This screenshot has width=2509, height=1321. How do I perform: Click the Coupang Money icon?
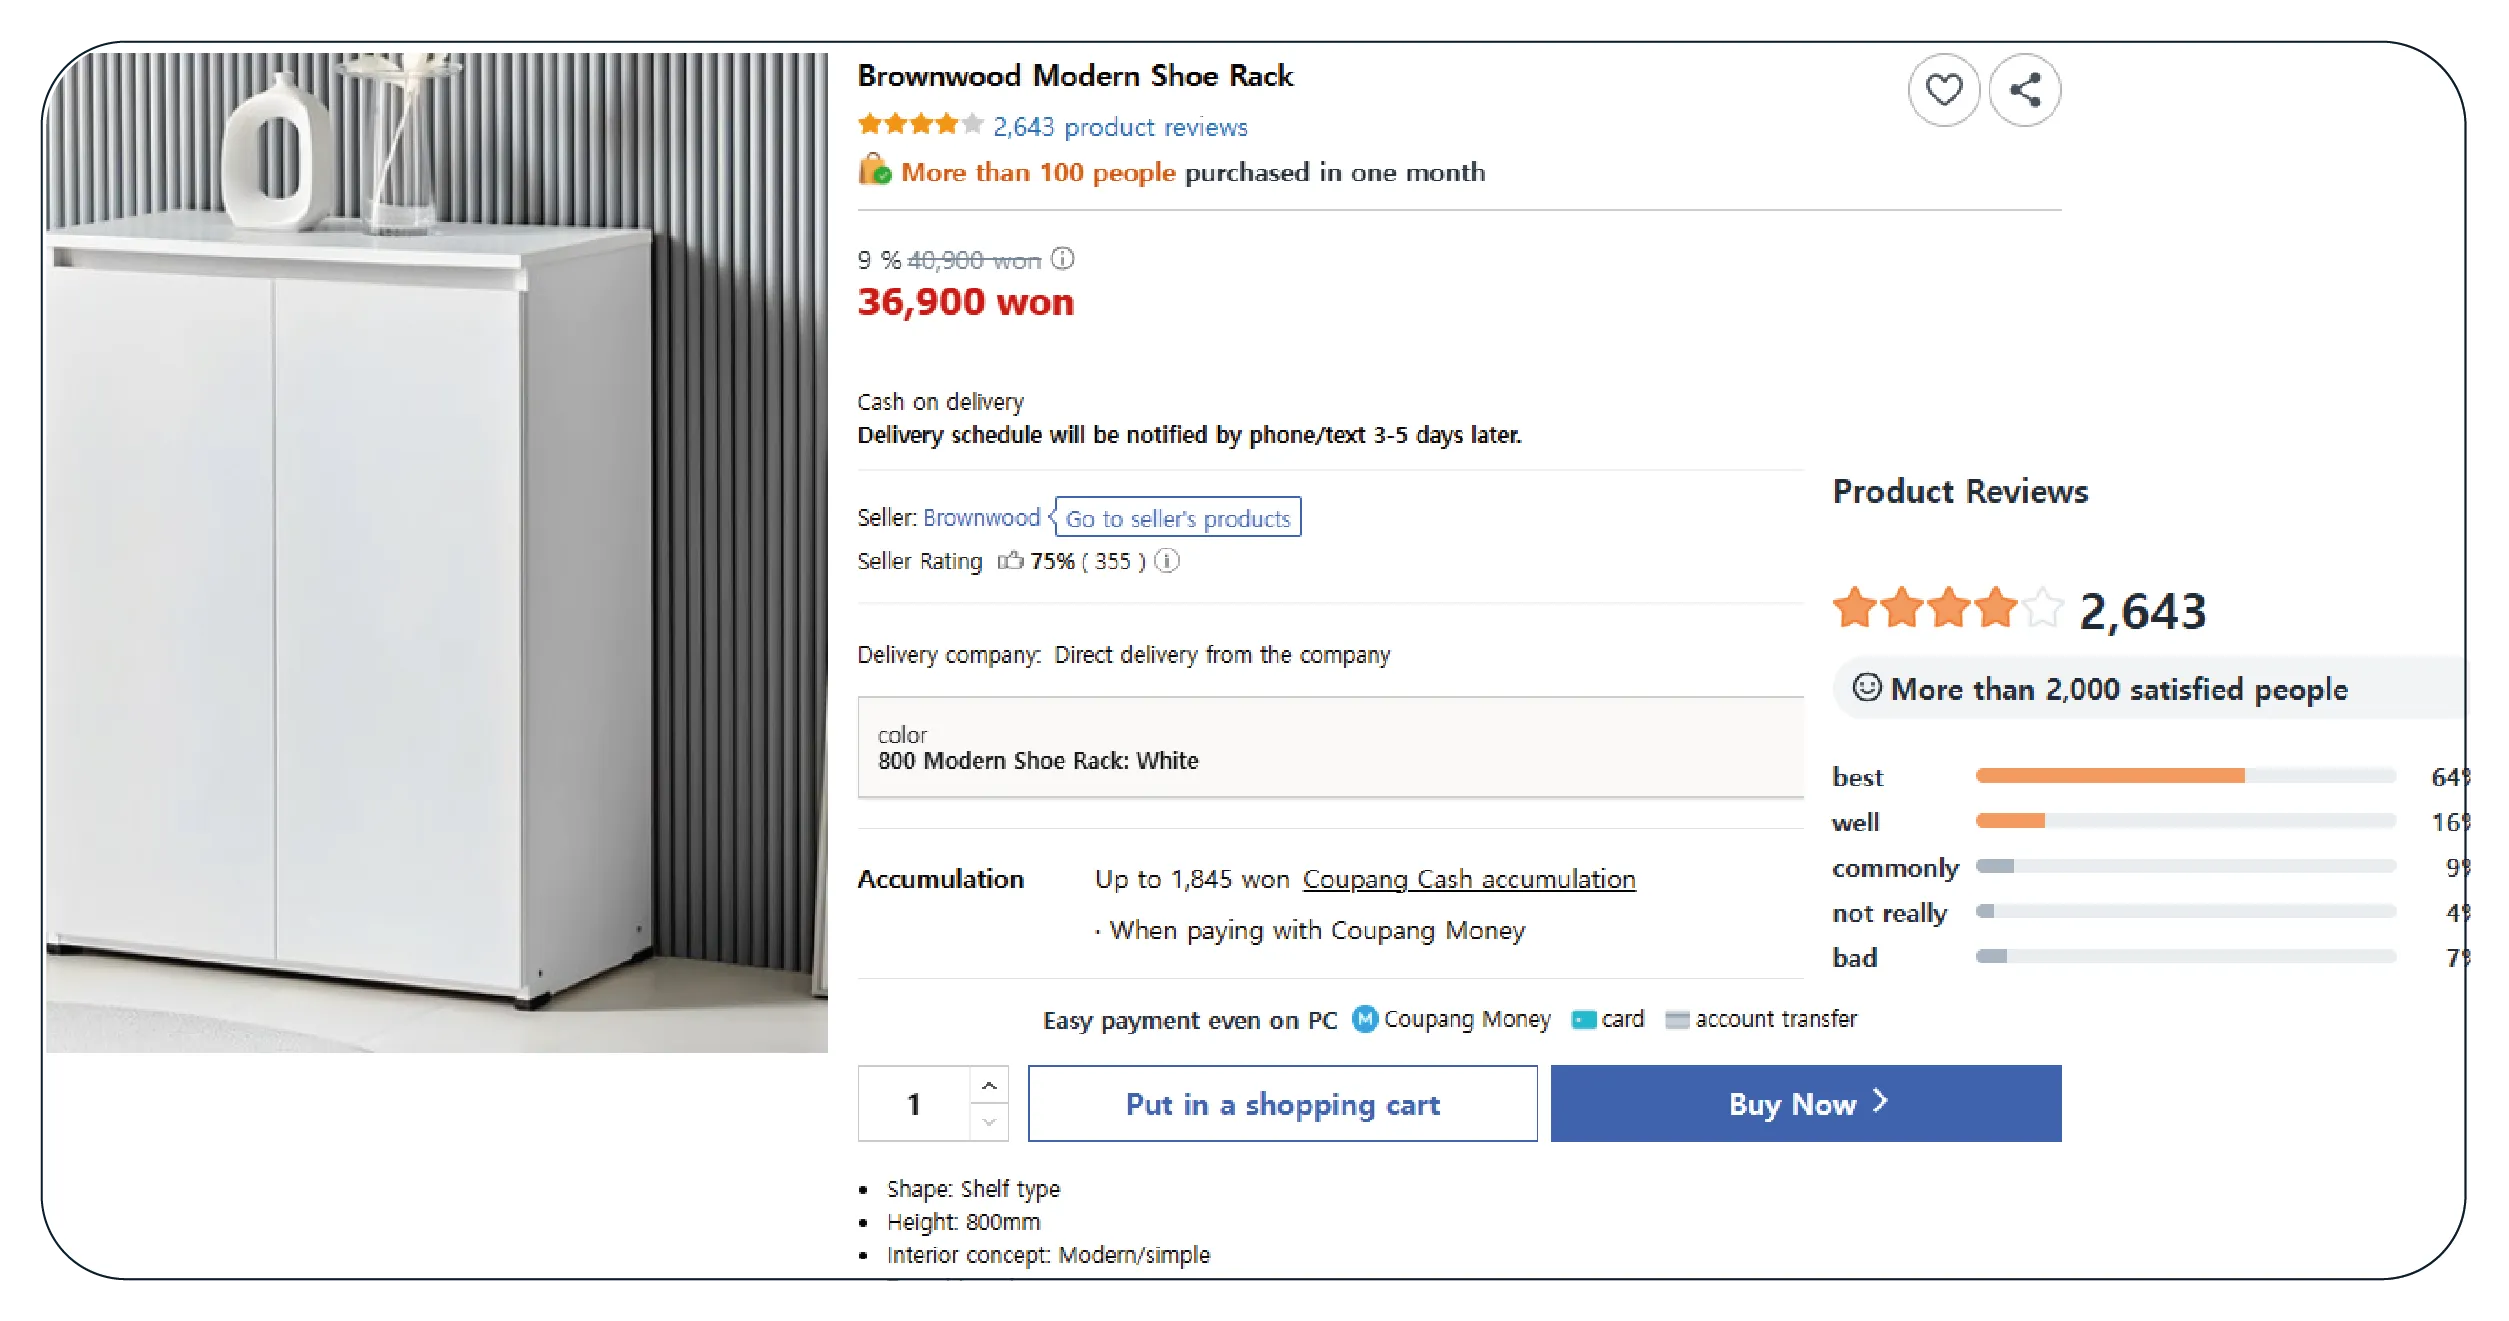(1364, 1019)
